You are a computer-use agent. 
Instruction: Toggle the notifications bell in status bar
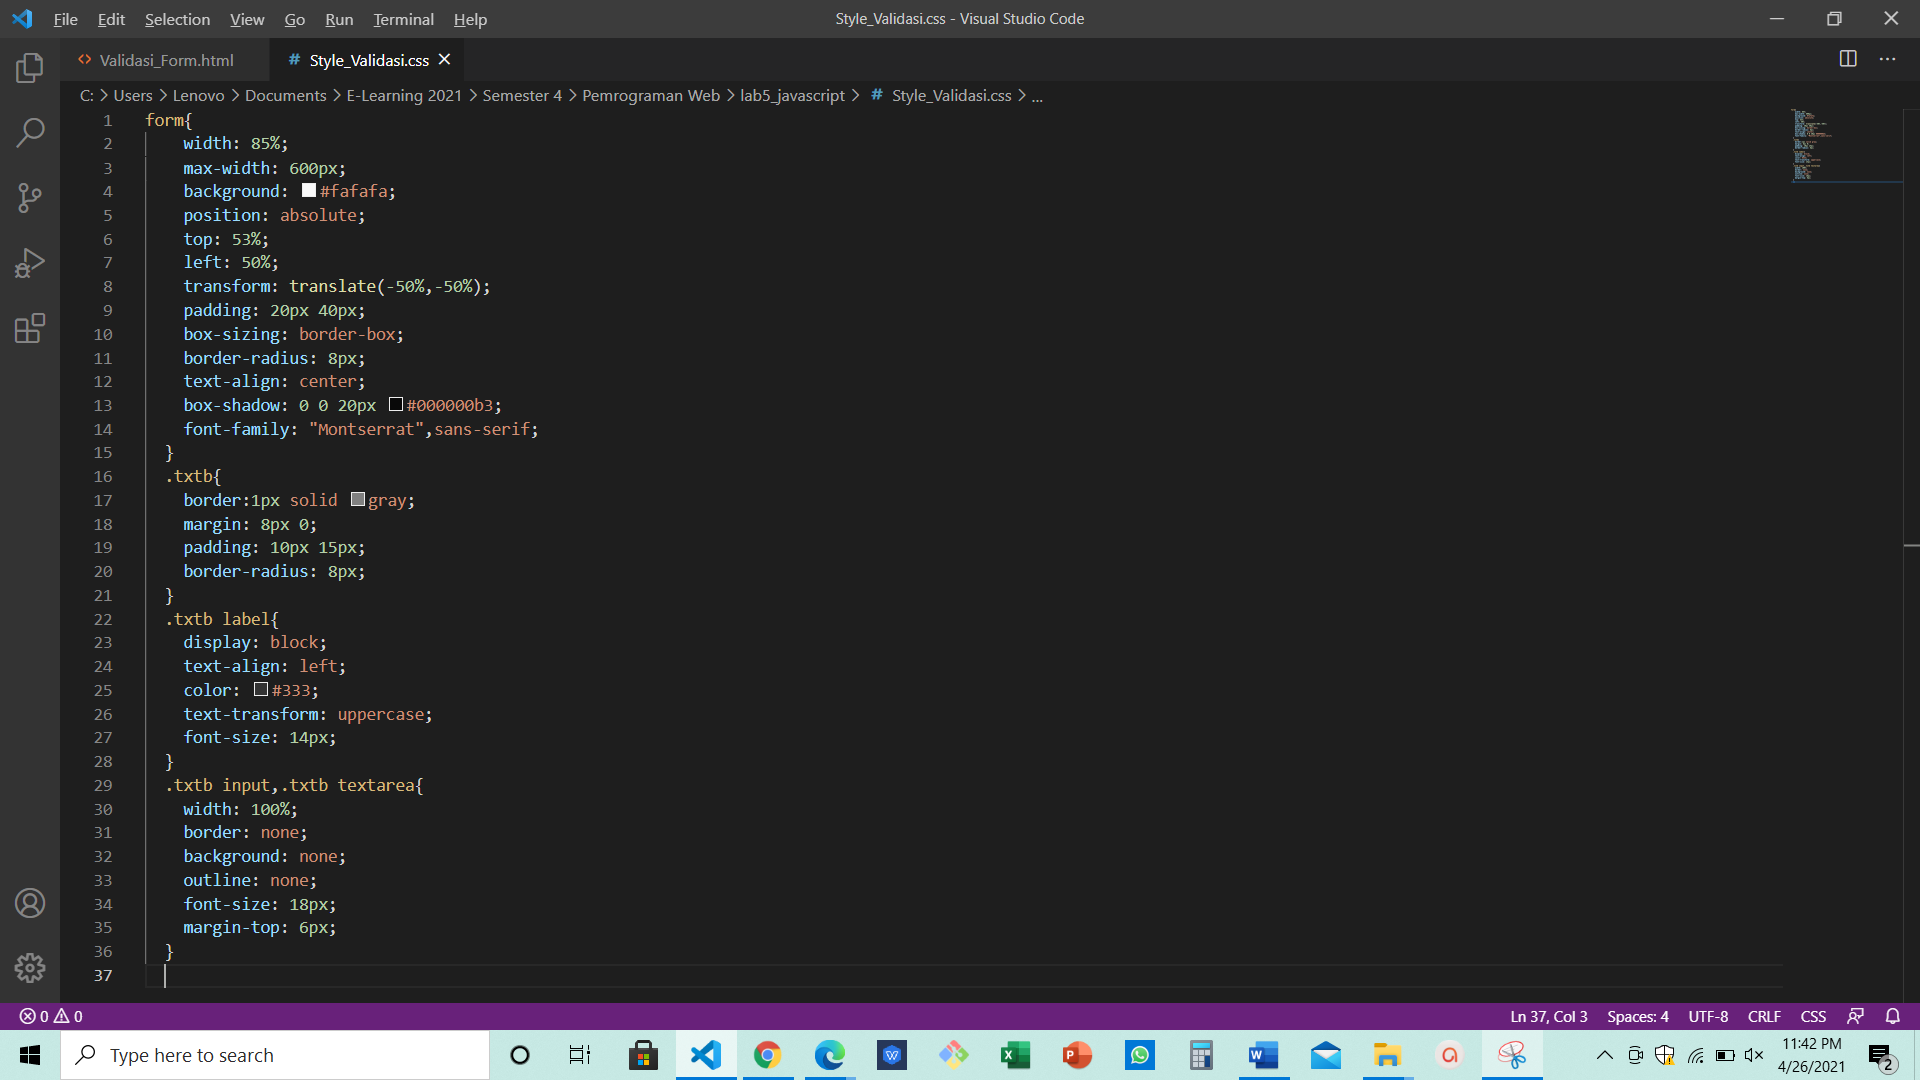[x=1893, y=1016]
